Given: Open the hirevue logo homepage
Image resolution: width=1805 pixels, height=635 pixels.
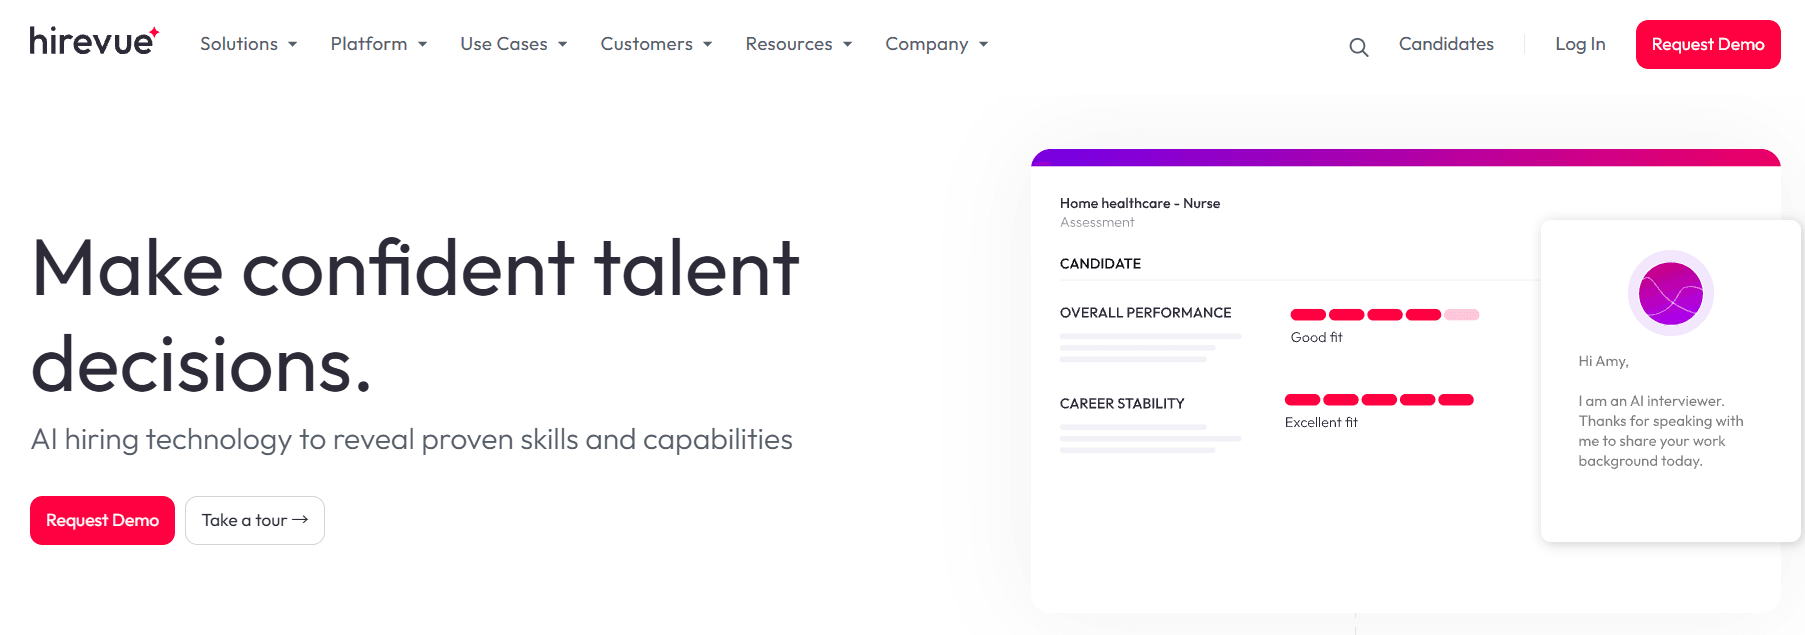Looking at the screenshot, I should click(x=94, y=41).
